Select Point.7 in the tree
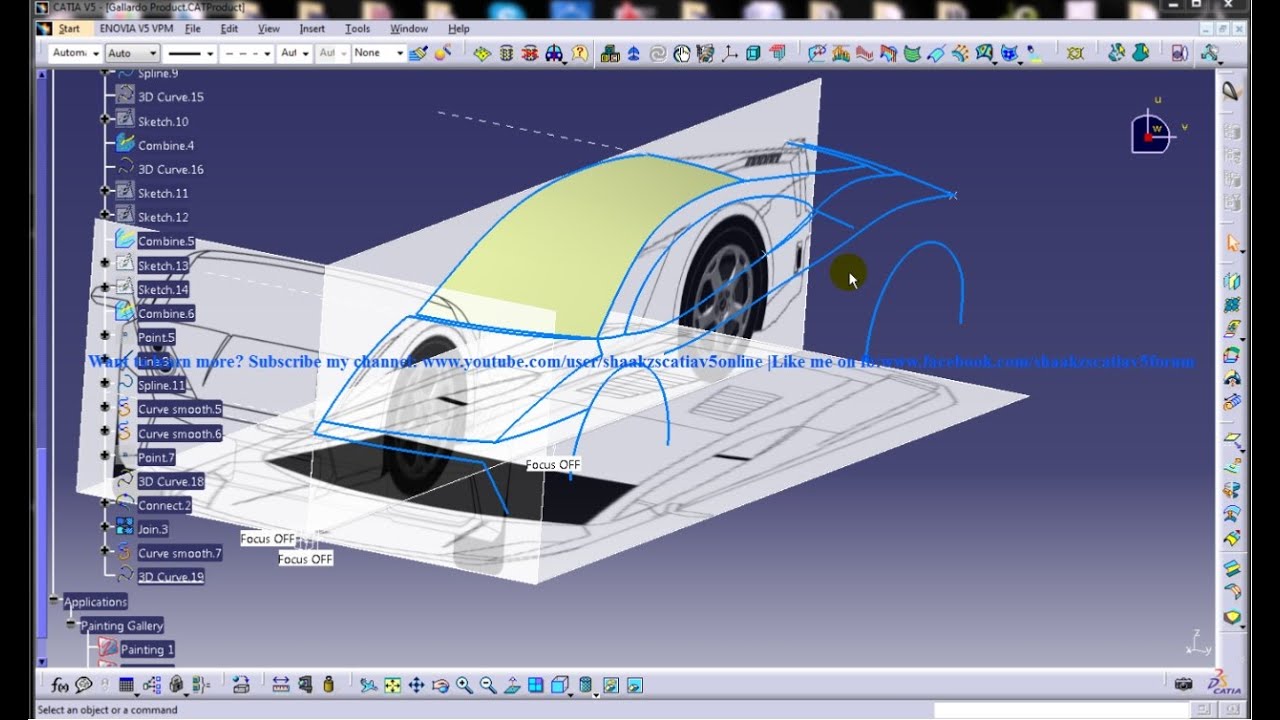The image size is (1280, 720). pyautogui.click(x=156, y=457)
